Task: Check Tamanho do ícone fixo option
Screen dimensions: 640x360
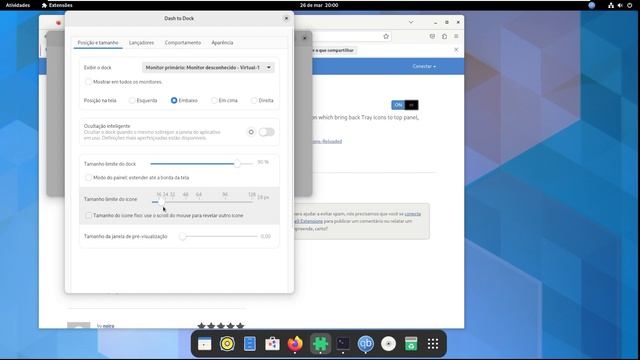Action: 89,215
